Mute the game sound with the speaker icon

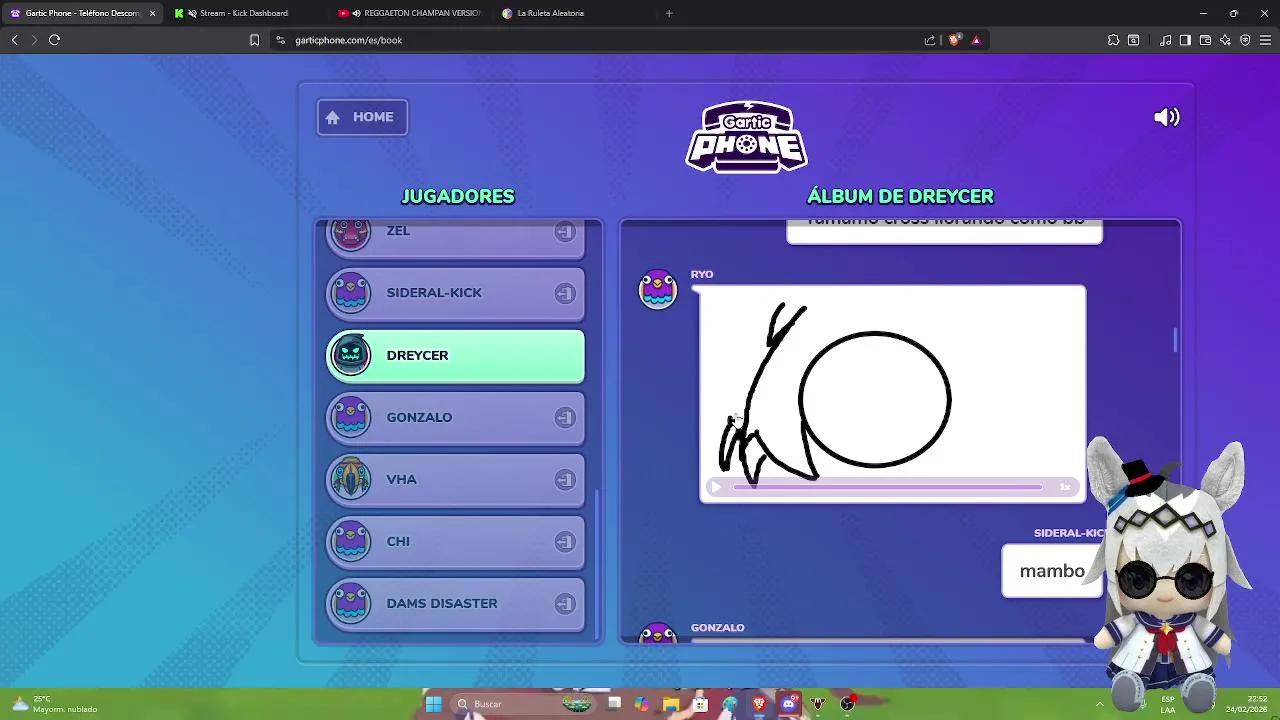[x=1166, y=117]
